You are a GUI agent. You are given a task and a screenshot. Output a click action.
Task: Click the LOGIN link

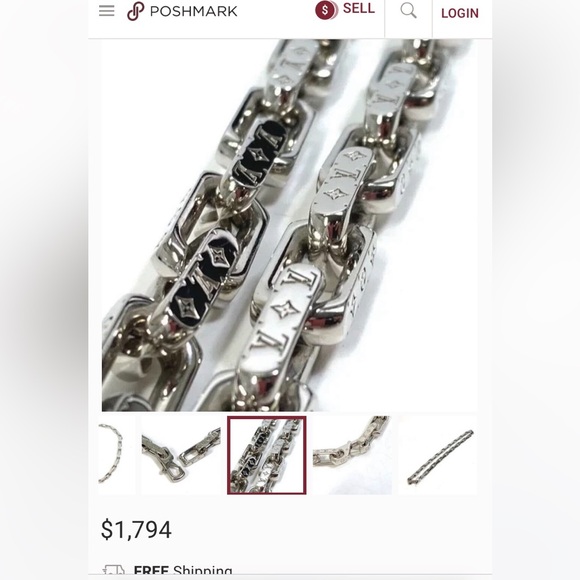(460, 13)
